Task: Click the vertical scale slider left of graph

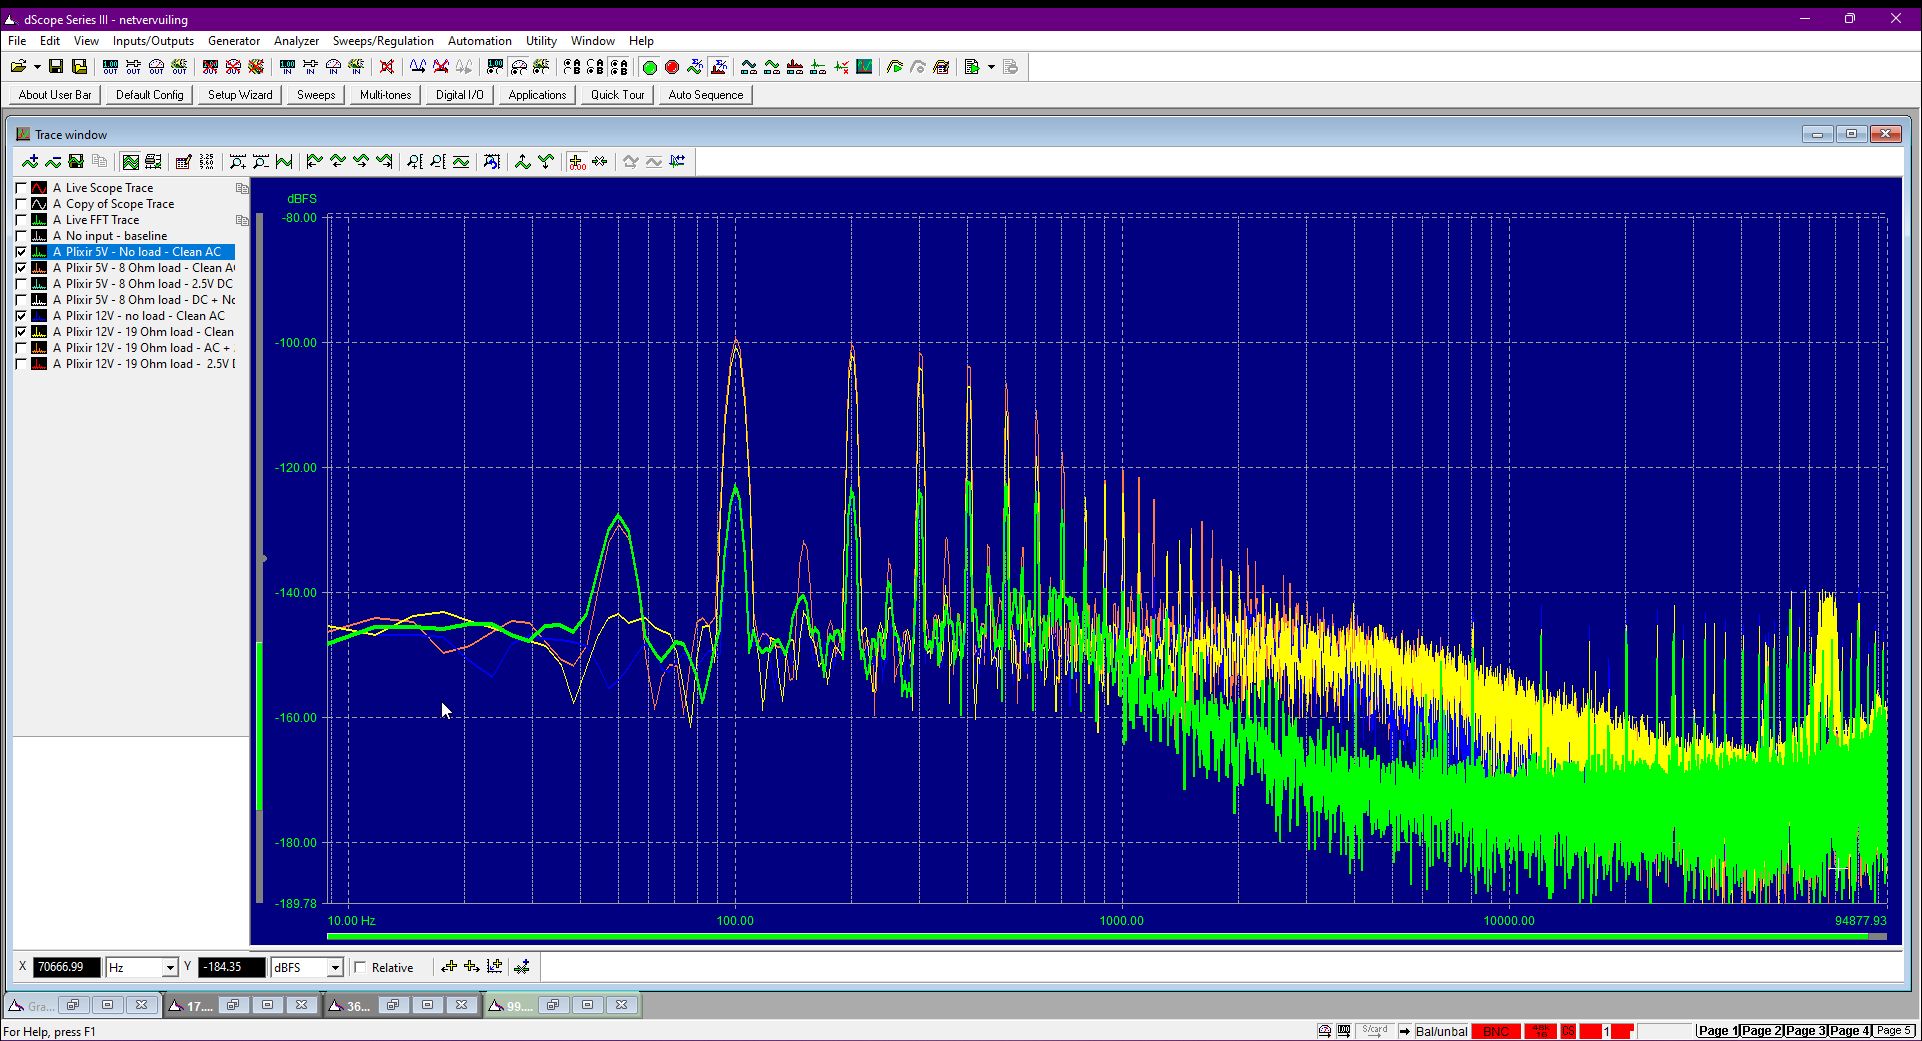Action: click(261, 558)
